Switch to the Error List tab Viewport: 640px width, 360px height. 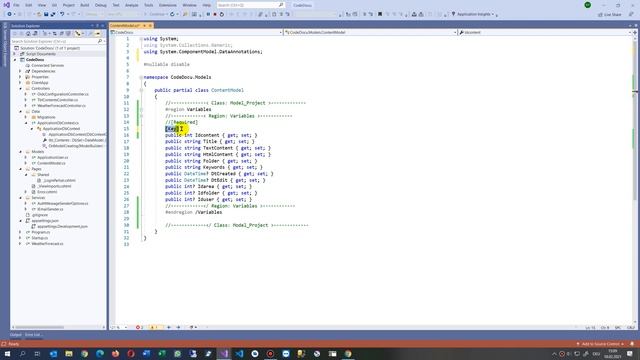click(x=33, y=335)
